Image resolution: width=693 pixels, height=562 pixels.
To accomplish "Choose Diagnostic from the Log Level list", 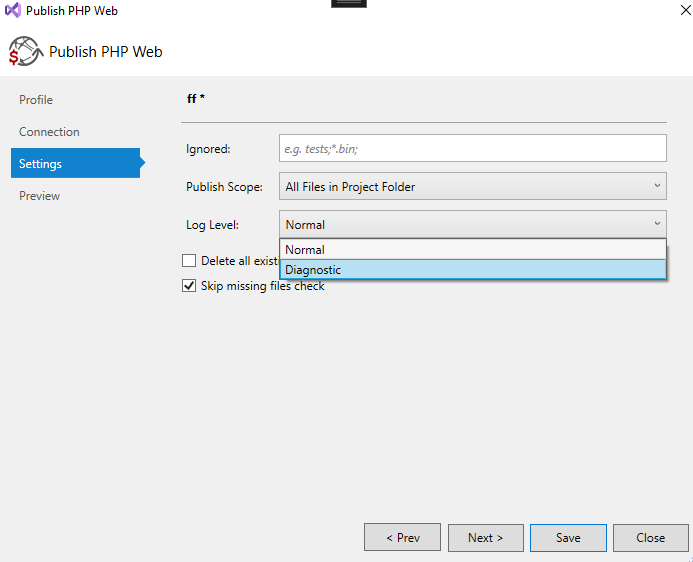I will point(473,270).
